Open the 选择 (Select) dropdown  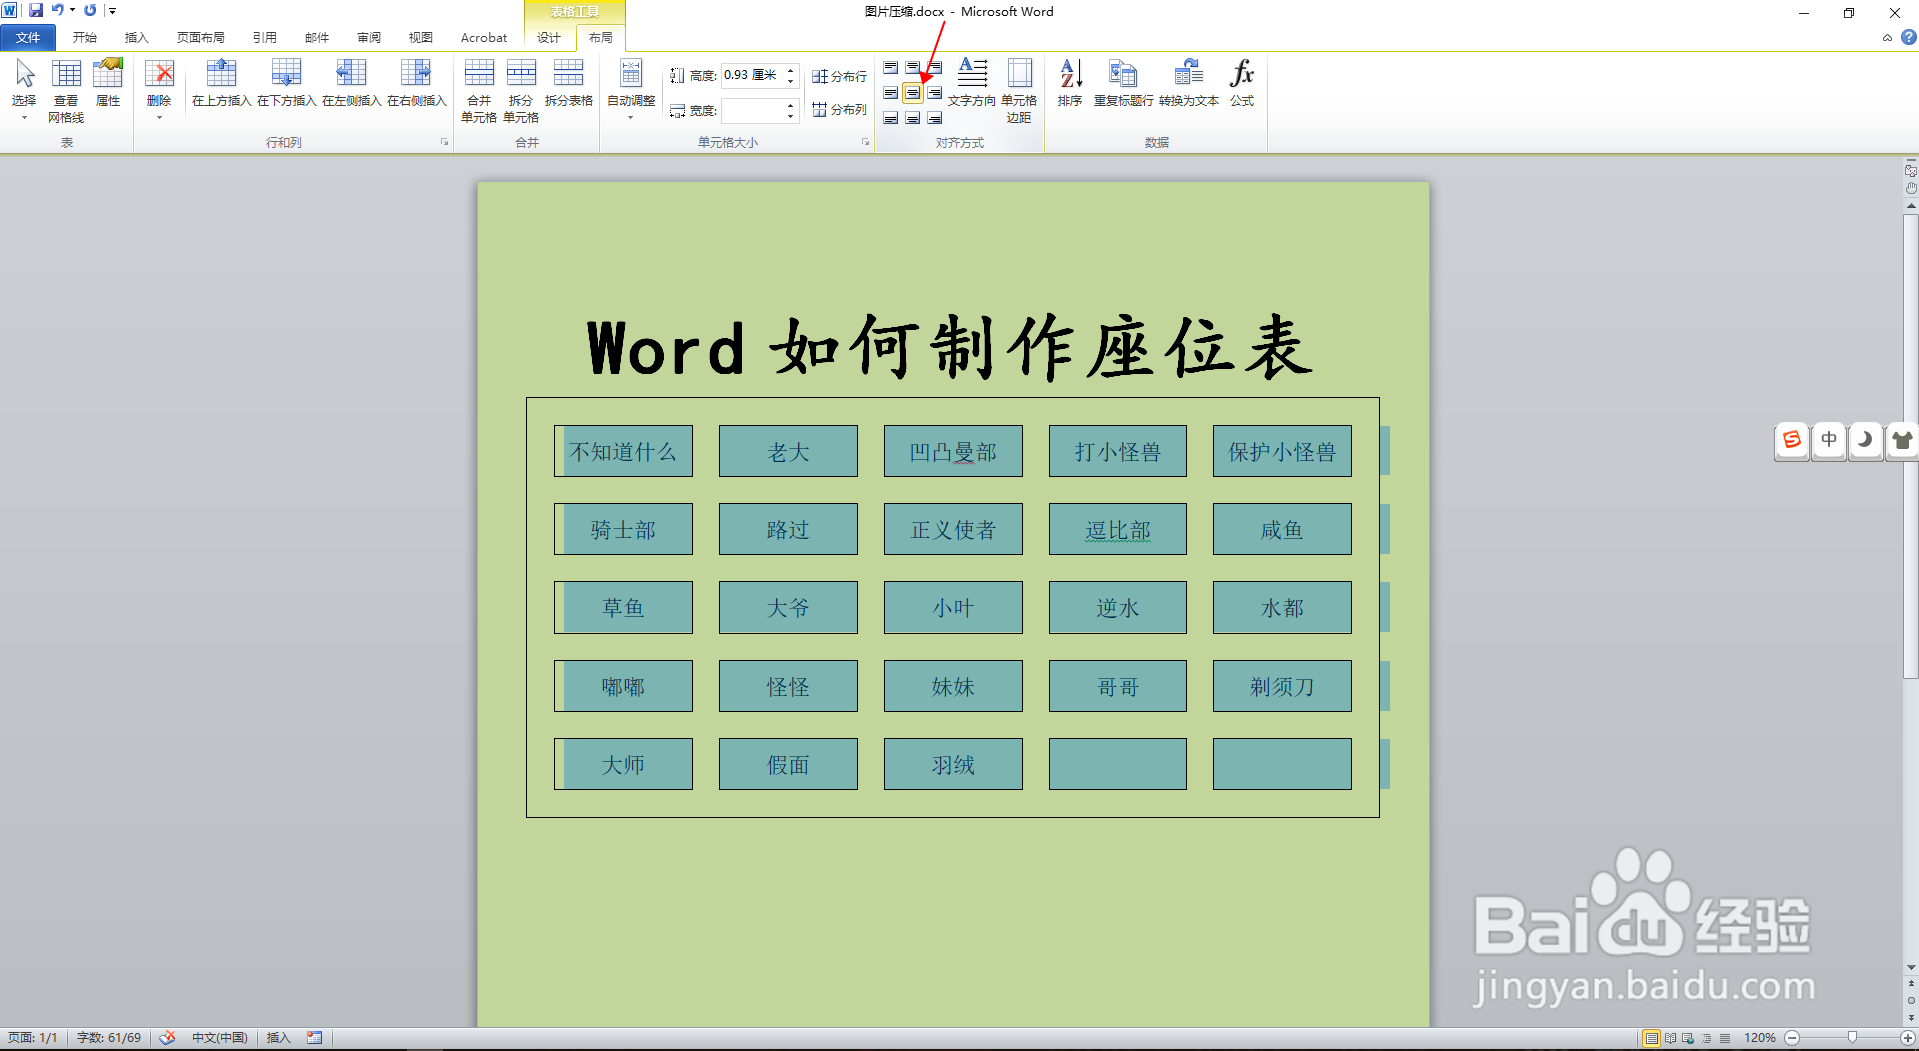24,89
